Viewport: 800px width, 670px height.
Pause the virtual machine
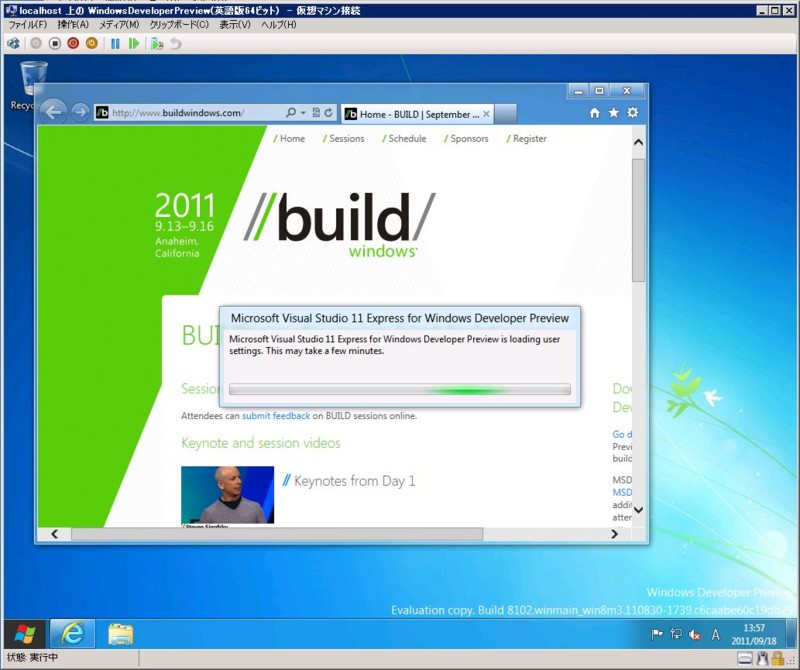pyautogui.click(x=115, y=43)
